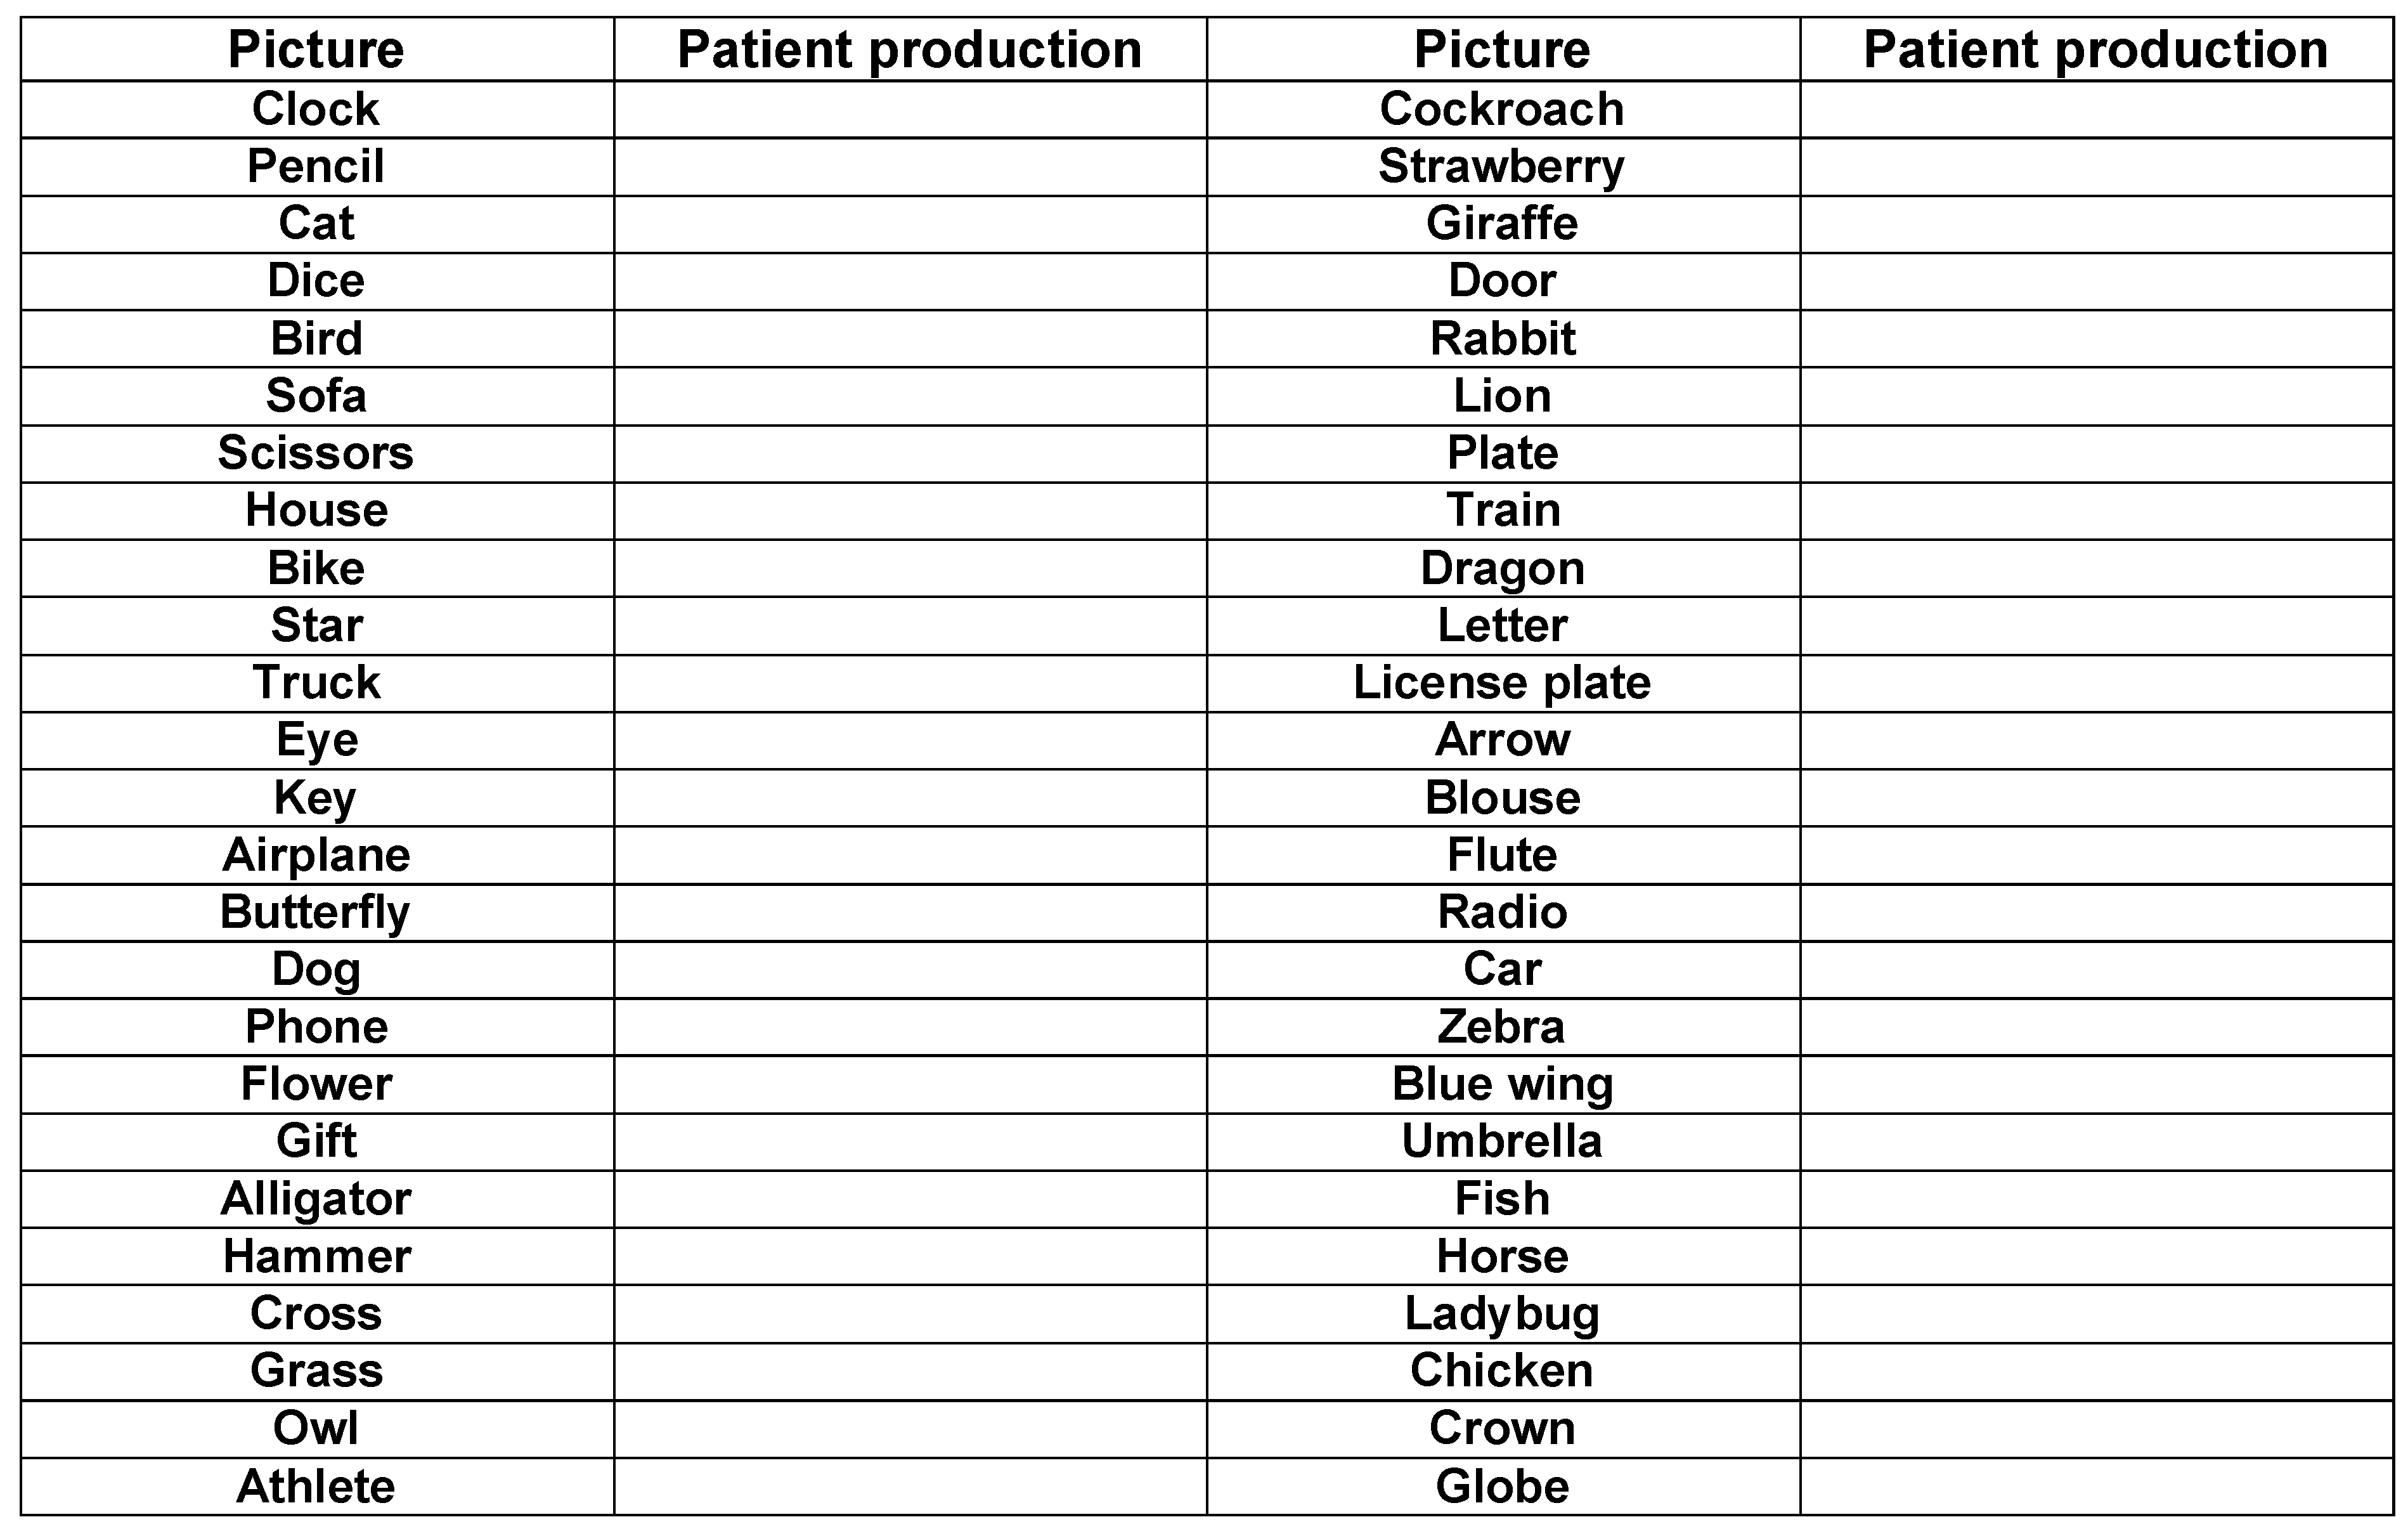This screenshot has height=1536, width=2408.
Task: Select the Athlete cell in the last row
Action: [316, 1486]
